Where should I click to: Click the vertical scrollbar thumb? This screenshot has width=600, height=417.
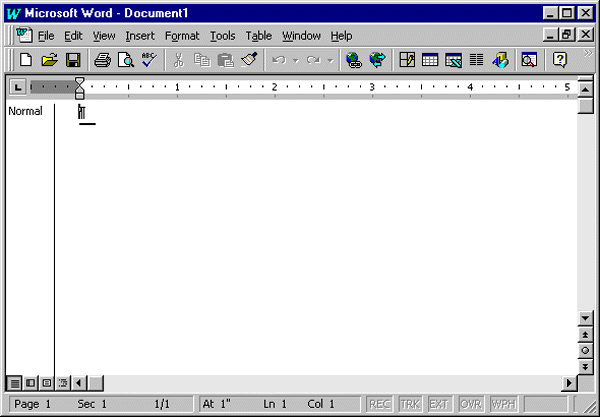coord(585,106)
